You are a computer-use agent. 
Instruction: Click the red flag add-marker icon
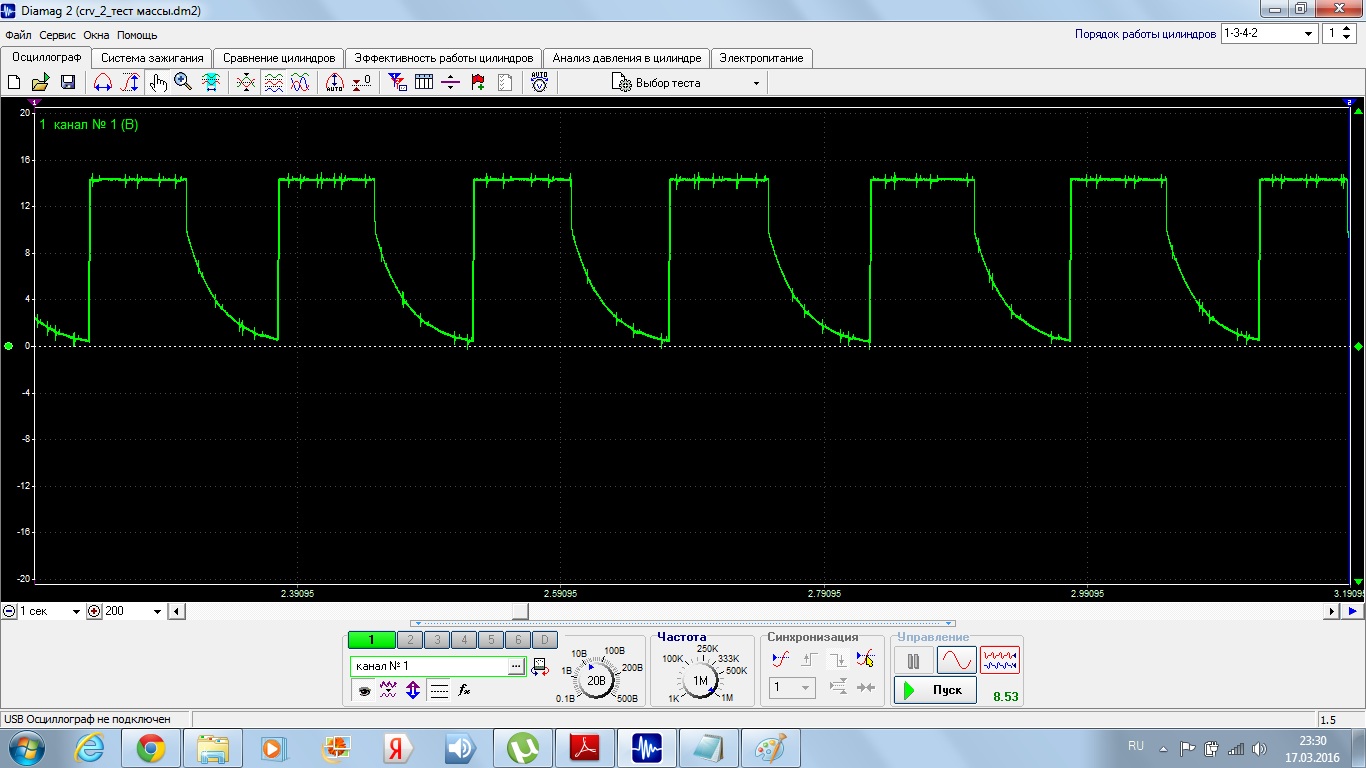click(x=478, y=83)
